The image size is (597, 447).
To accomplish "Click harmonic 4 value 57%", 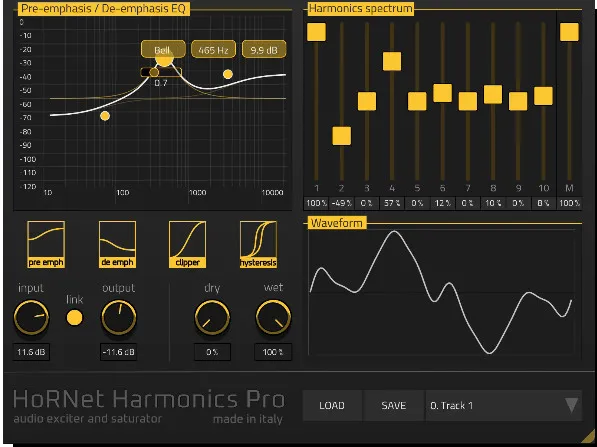I will 392,203.
